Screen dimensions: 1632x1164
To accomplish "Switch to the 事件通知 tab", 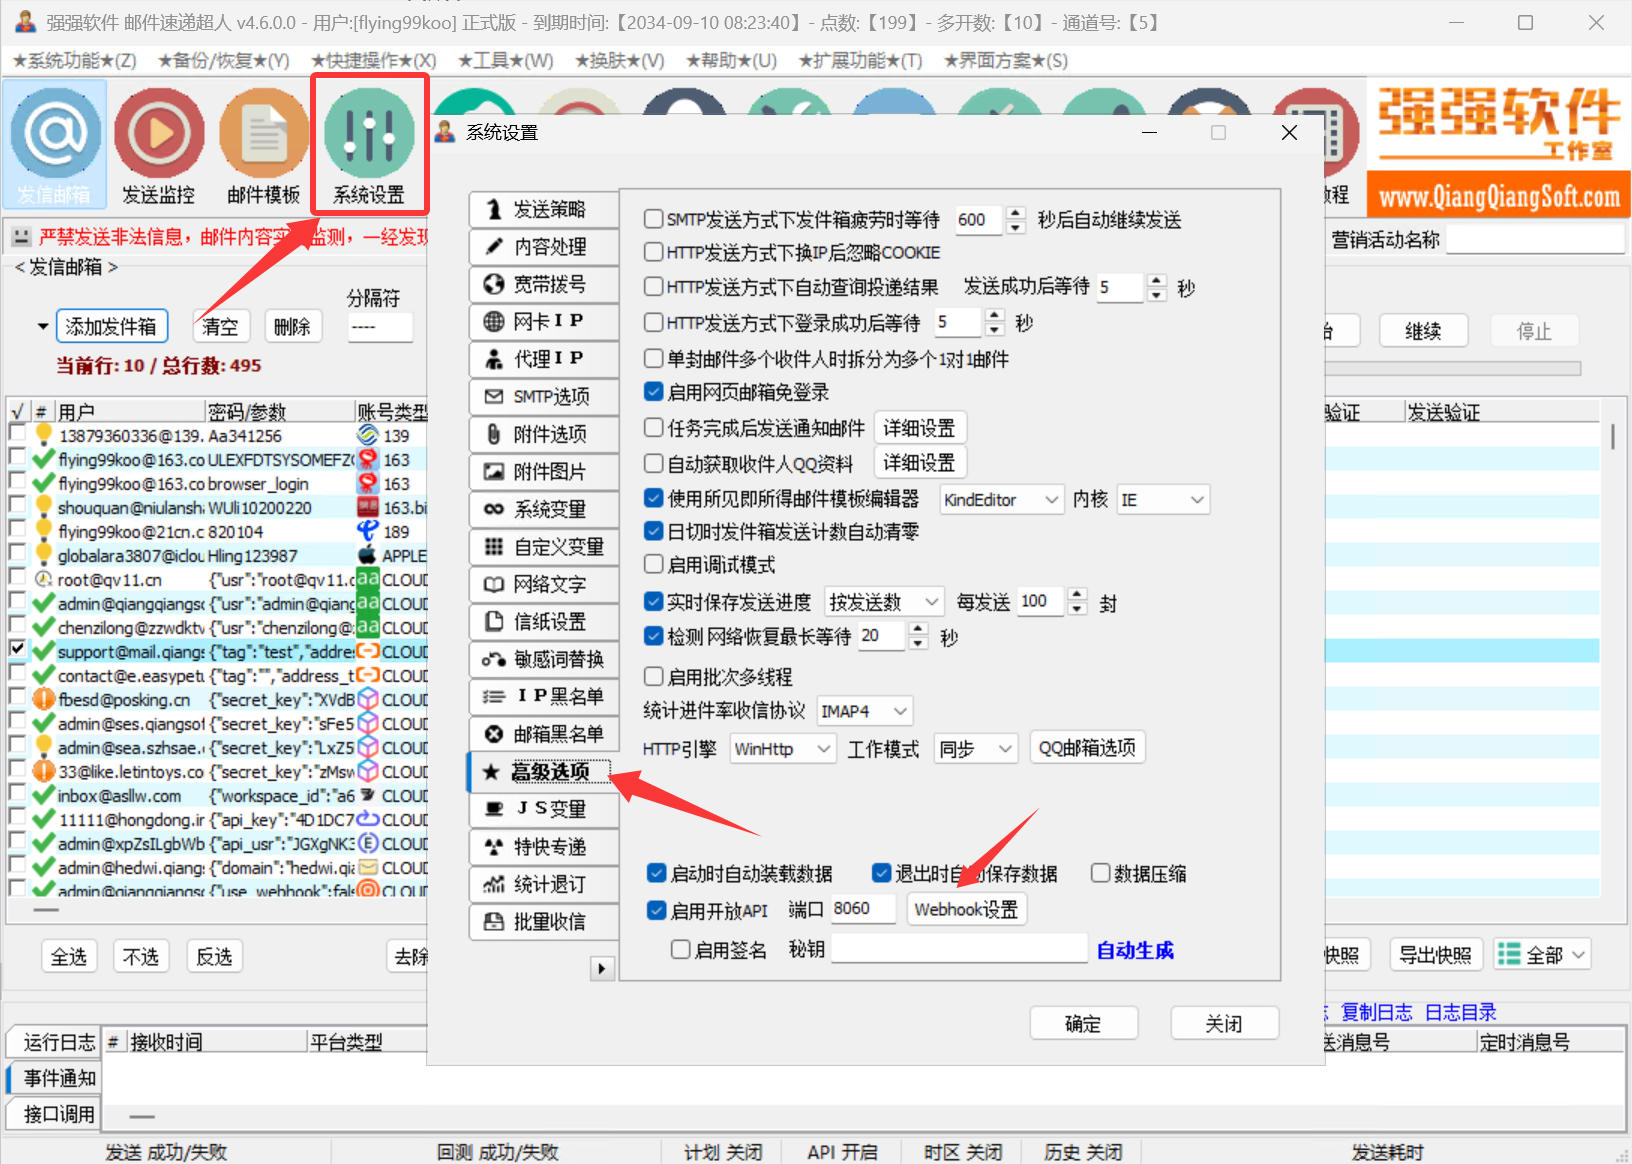I will point(59,1078).
